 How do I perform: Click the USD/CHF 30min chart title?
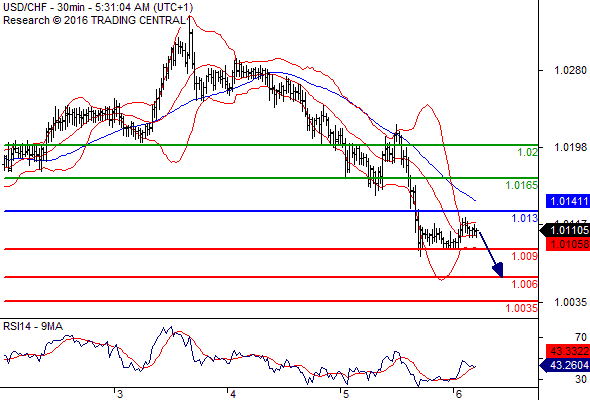[x=98, y=7]
